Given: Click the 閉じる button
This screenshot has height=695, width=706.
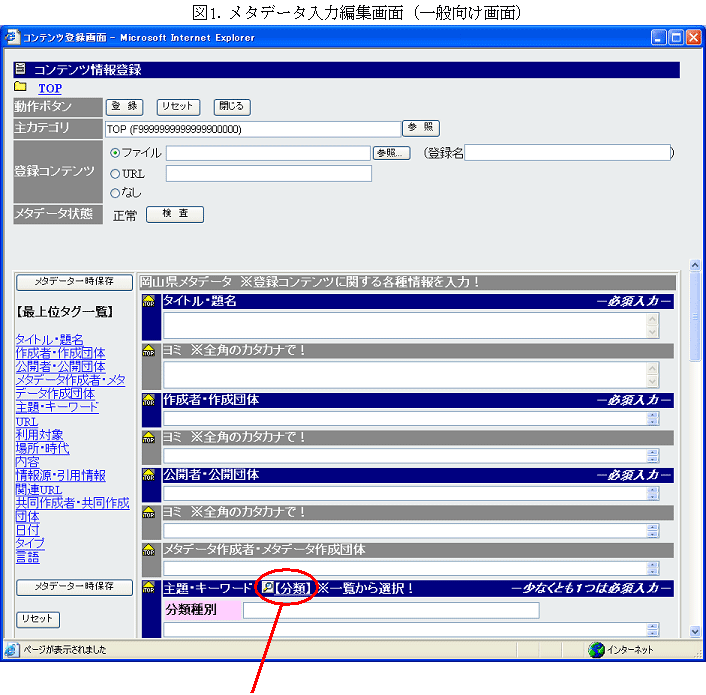Looking at the screenshot, I should click(x=231, y=107).
